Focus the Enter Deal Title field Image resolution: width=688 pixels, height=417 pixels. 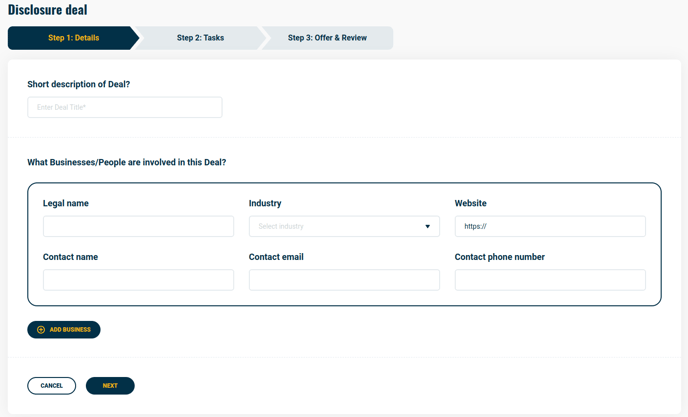point(125,107)
